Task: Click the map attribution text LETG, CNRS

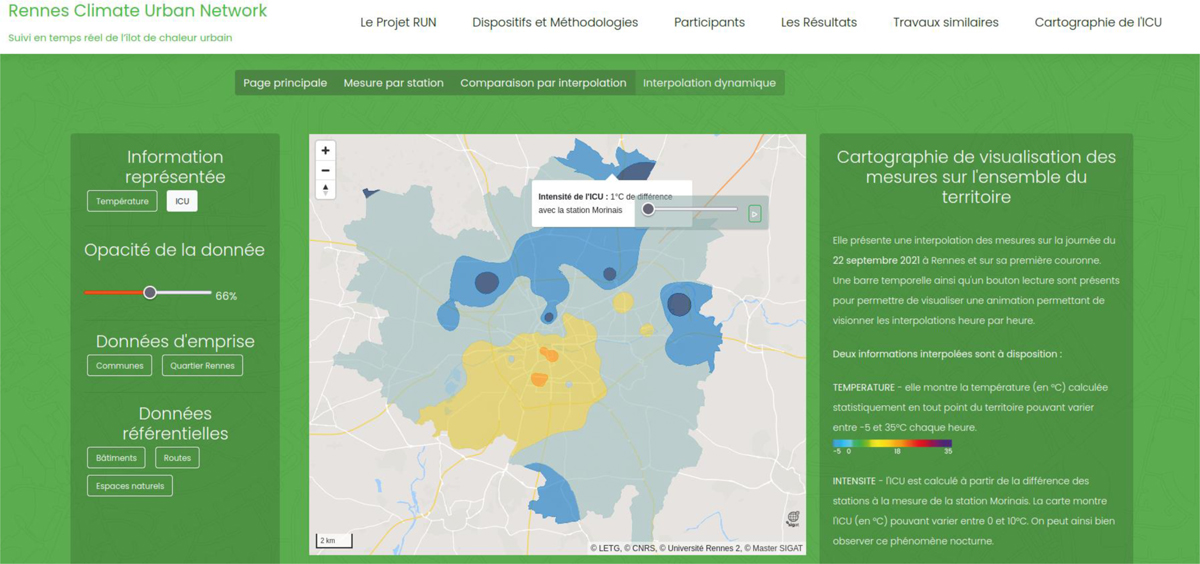Action: (x=696, y=548)
